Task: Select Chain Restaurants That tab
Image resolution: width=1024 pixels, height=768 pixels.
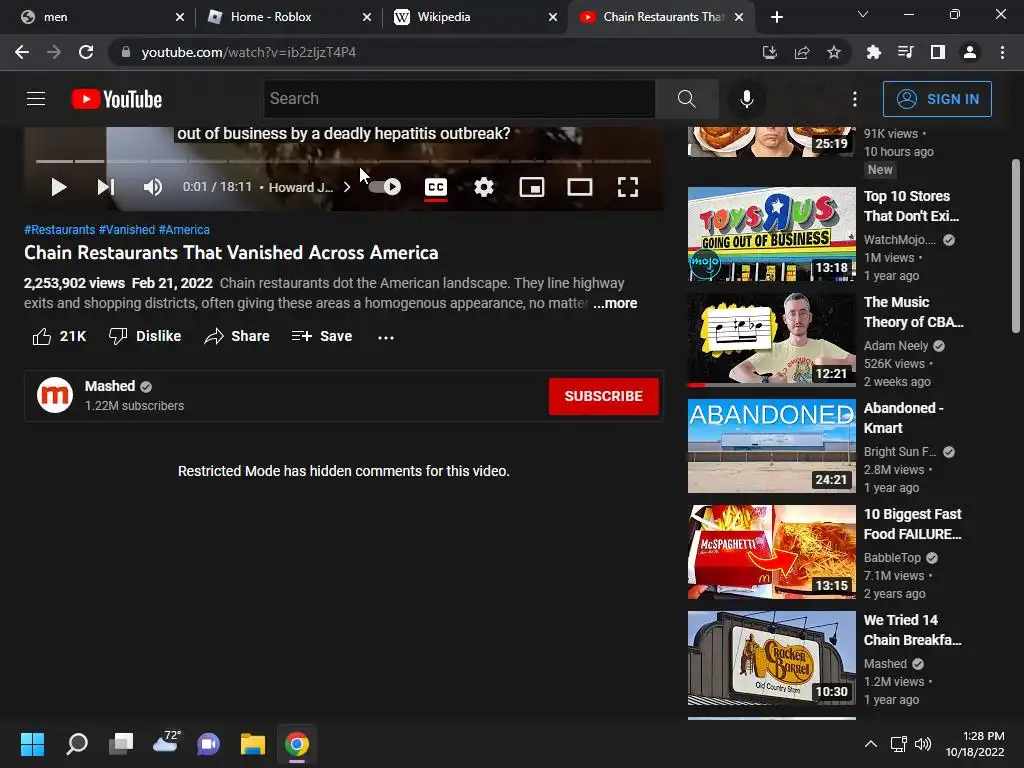Action: tap(662, 17)
